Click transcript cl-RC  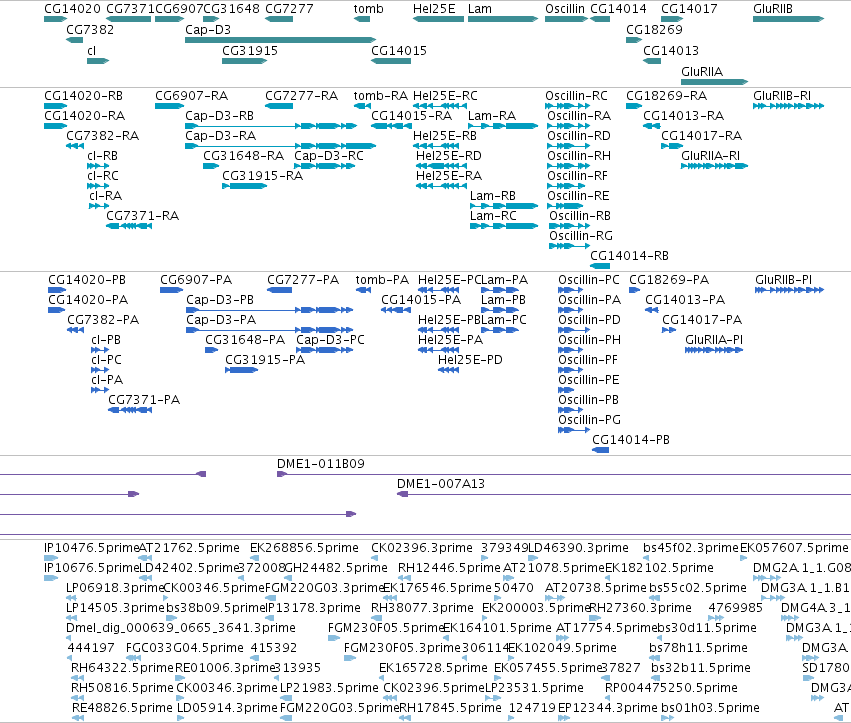coord(103,176)
